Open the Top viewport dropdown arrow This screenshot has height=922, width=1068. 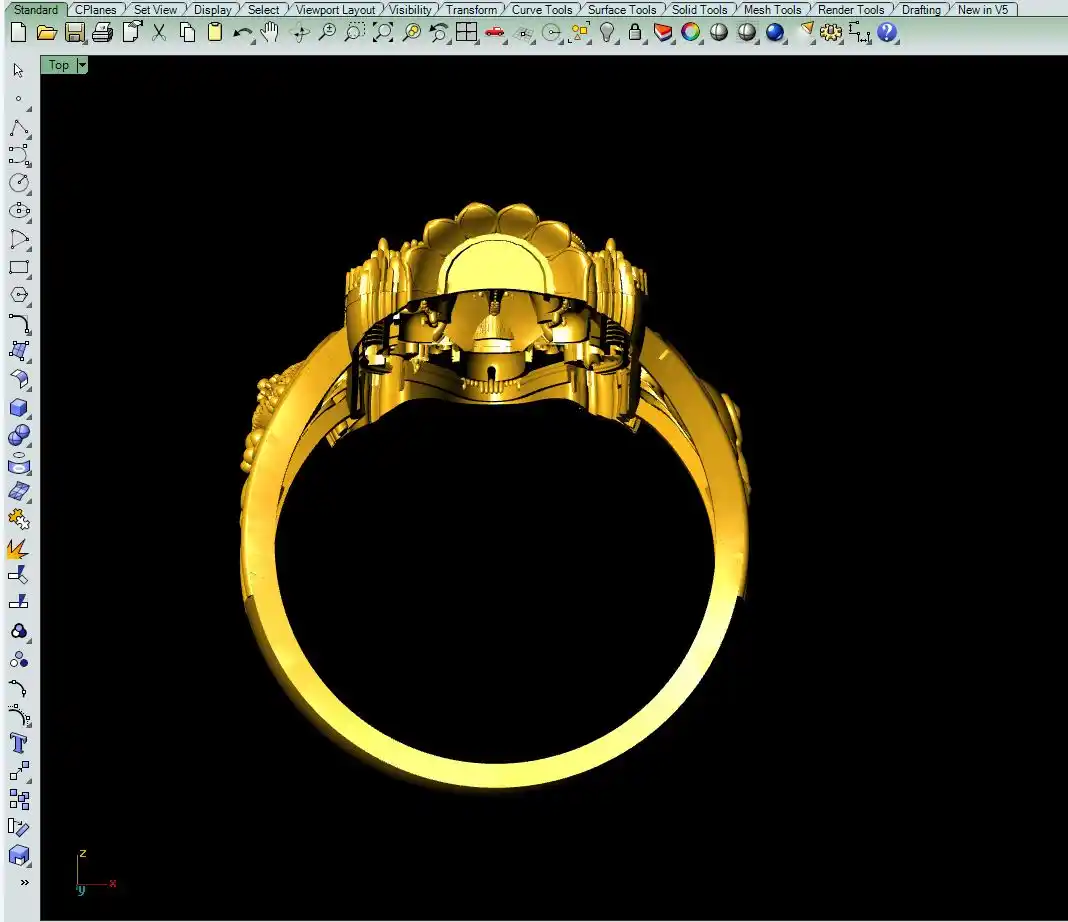[x=82, y=65]
